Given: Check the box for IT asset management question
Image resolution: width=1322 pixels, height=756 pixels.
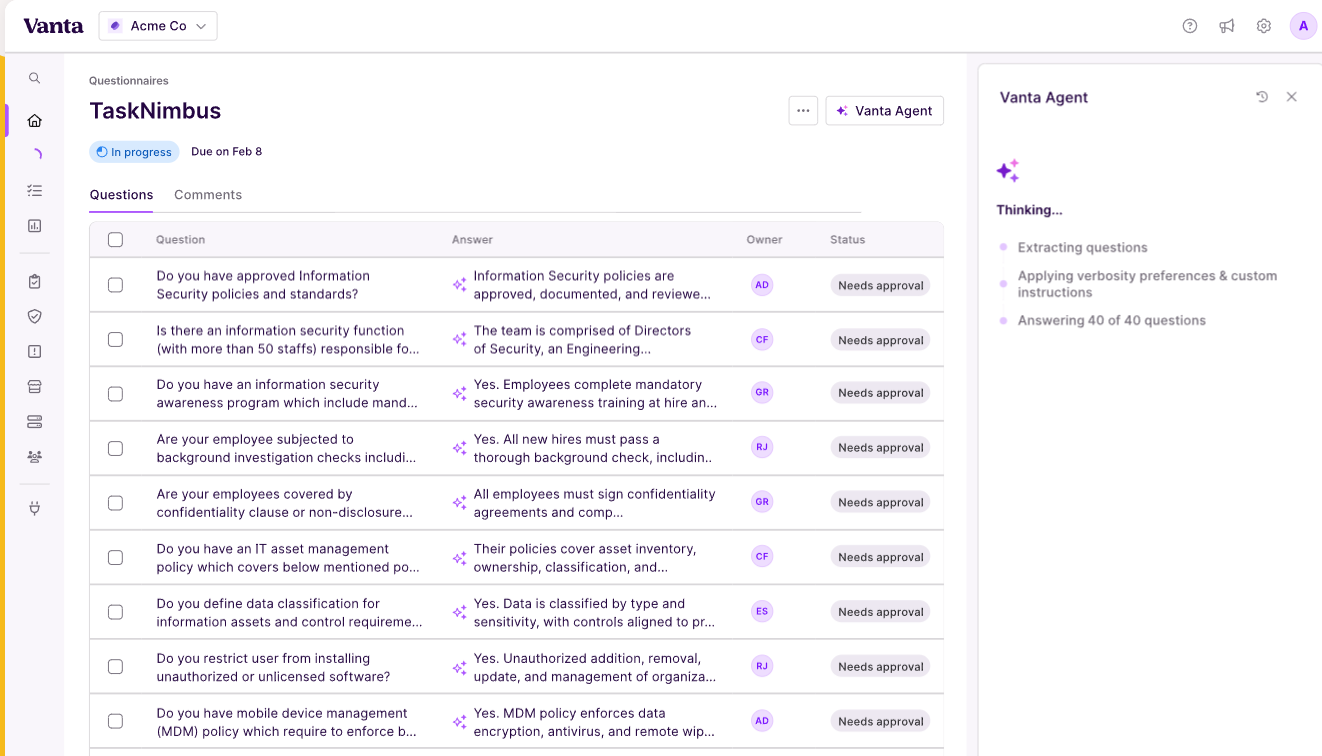Looking at the screenshot, I should click(115, 557).
